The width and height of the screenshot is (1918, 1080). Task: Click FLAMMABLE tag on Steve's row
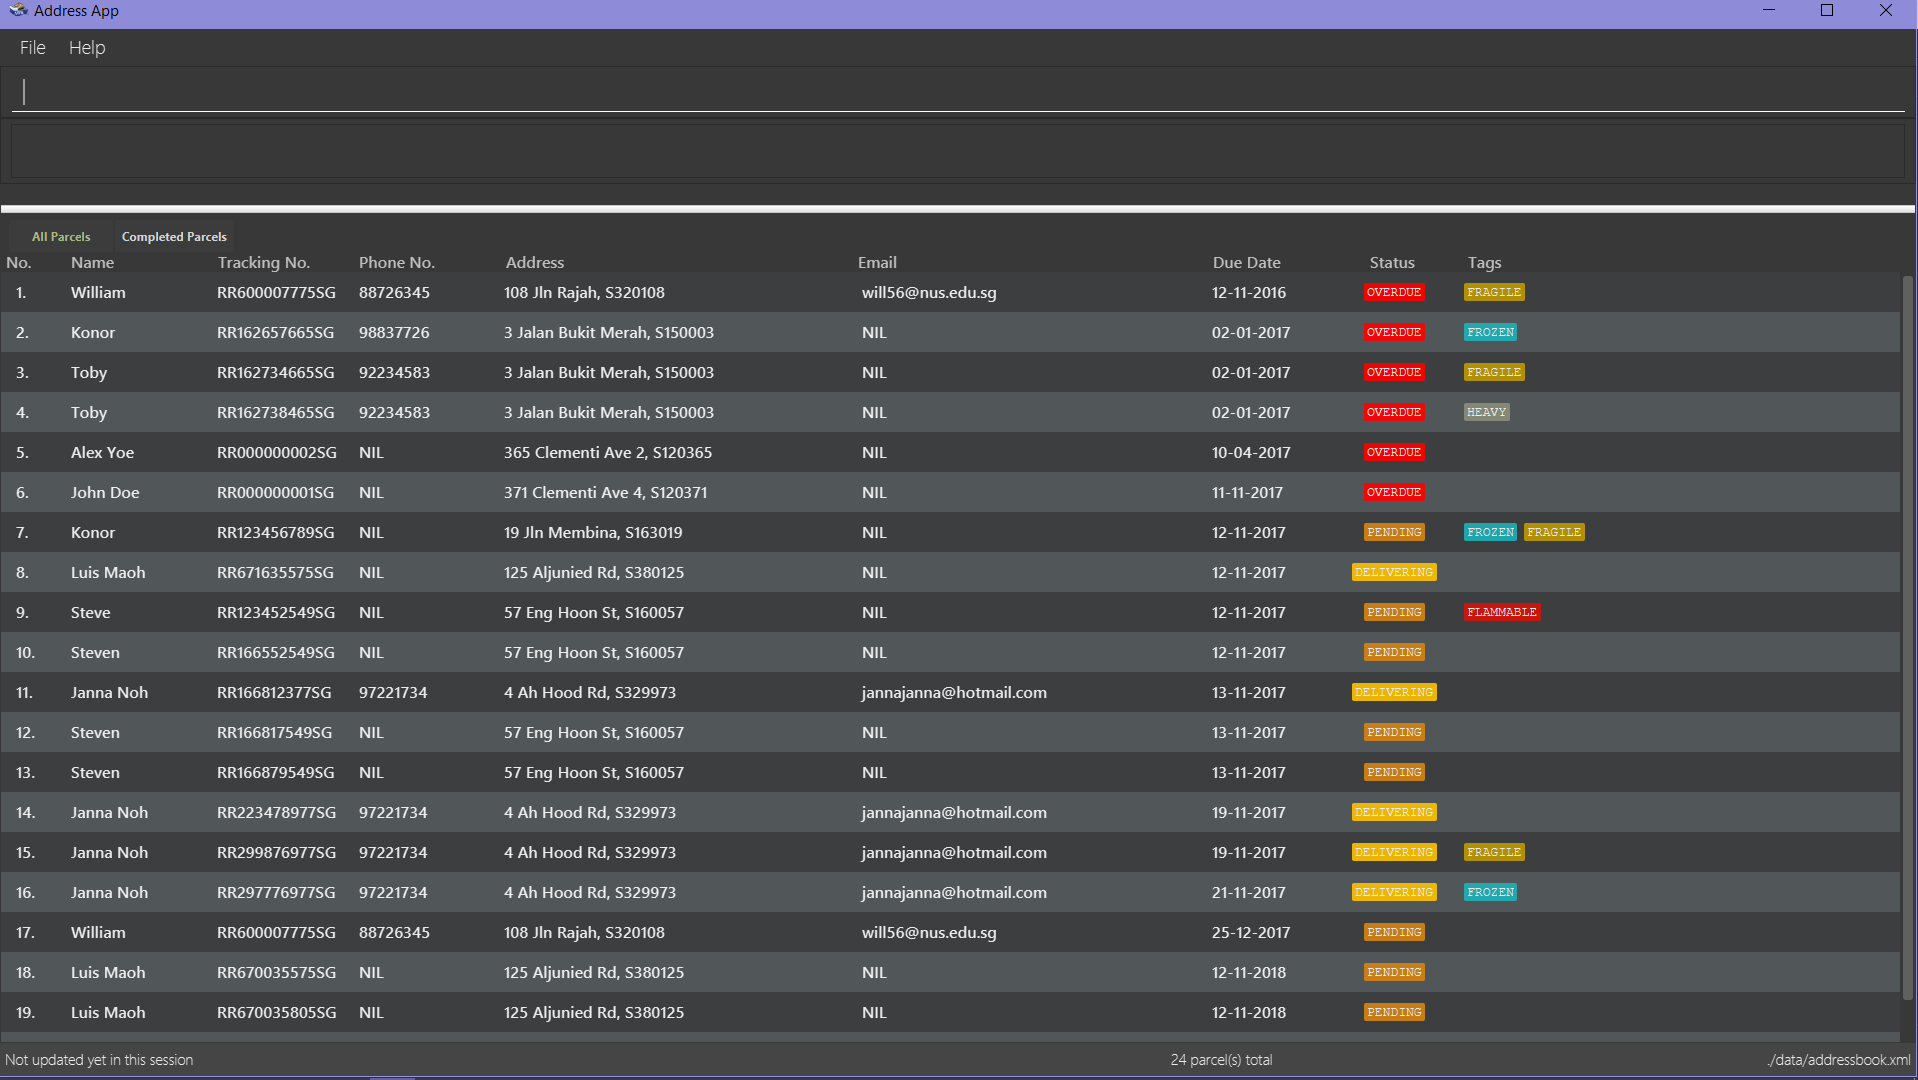tap(1502, 613)
